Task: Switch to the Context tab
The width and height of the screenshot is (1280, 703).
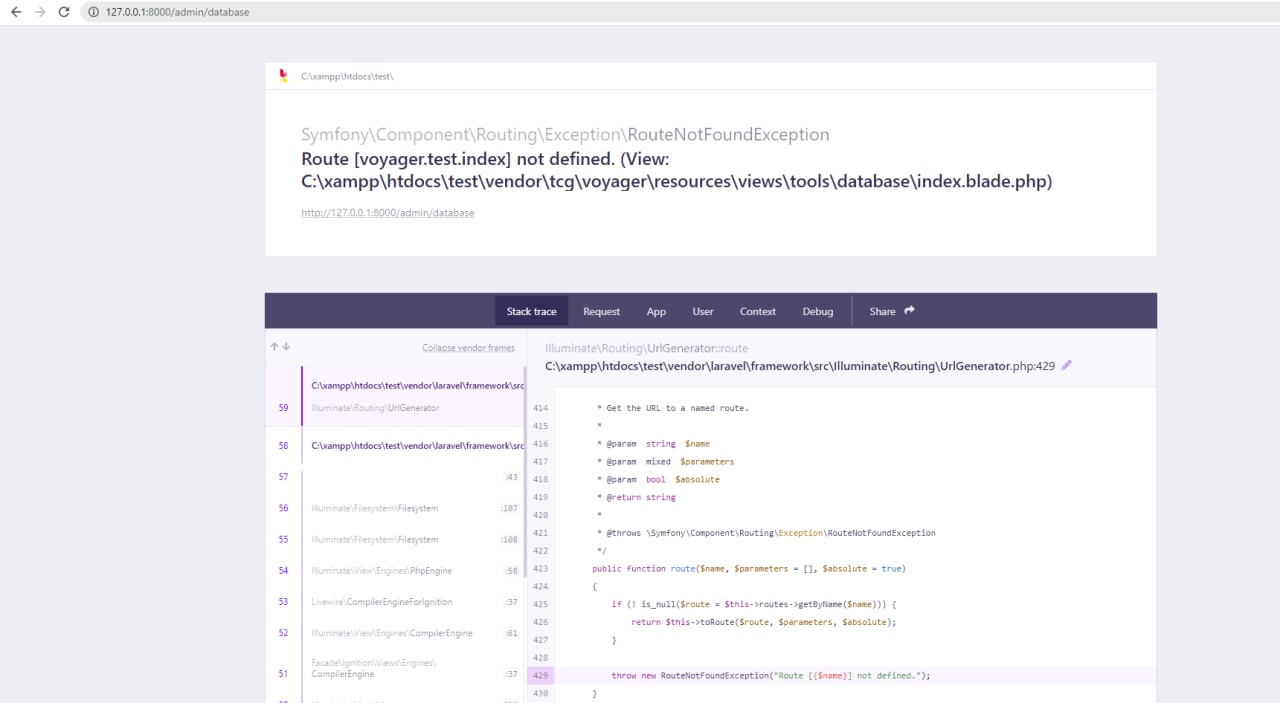Action: coord(758,311)
